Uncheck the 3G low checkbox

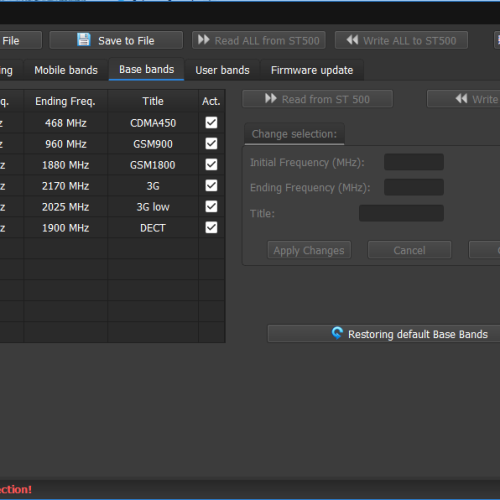[x=211, y=207]
